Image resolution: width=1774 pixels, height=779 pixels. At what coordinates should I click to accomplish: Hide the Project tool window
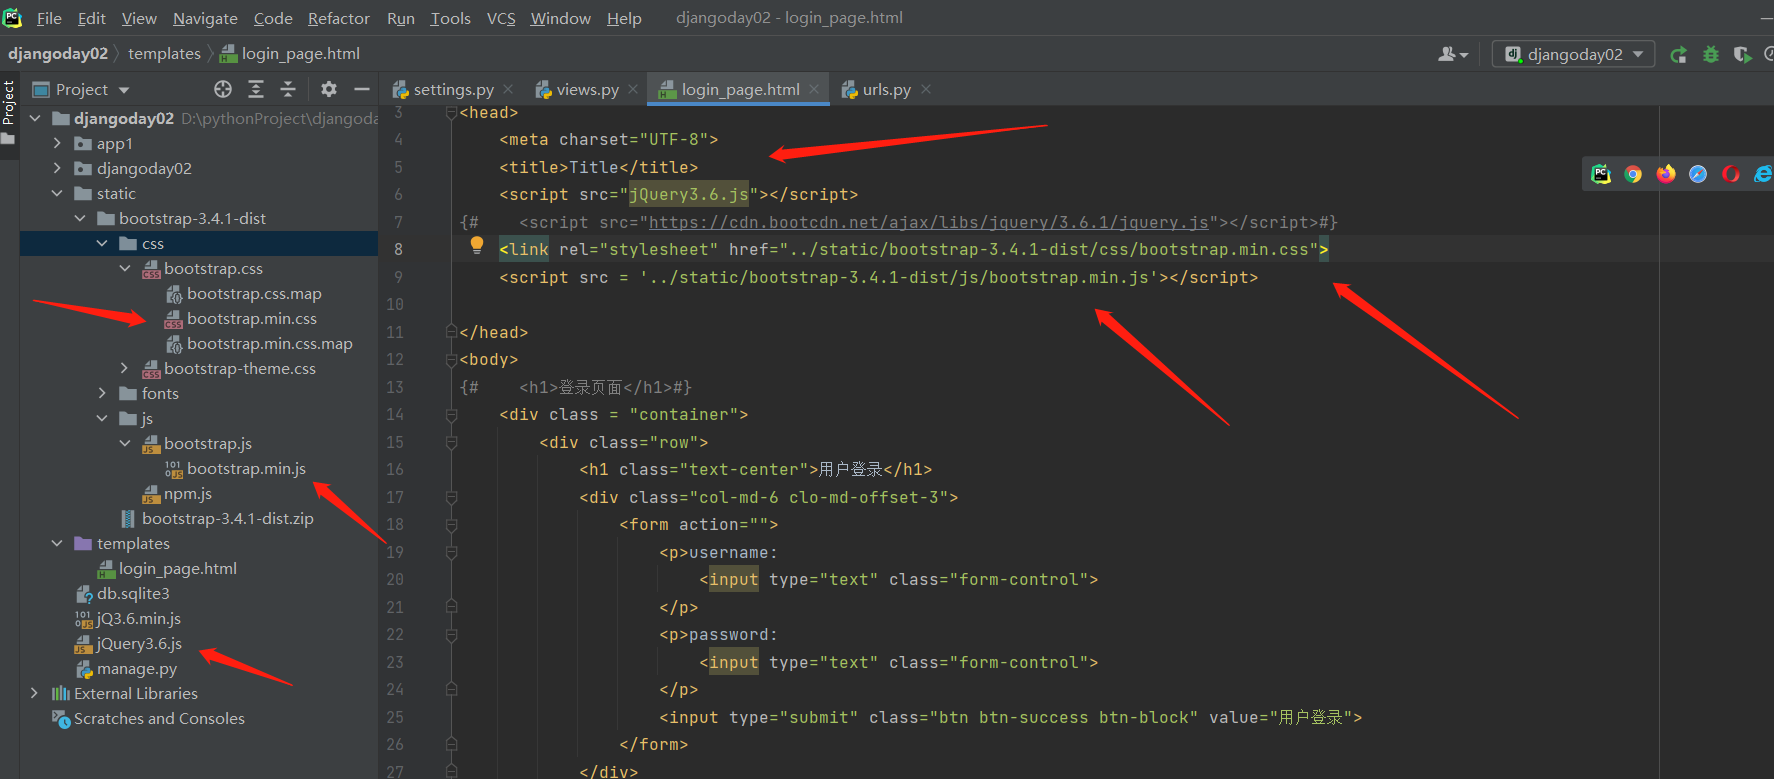pos(362,89)
